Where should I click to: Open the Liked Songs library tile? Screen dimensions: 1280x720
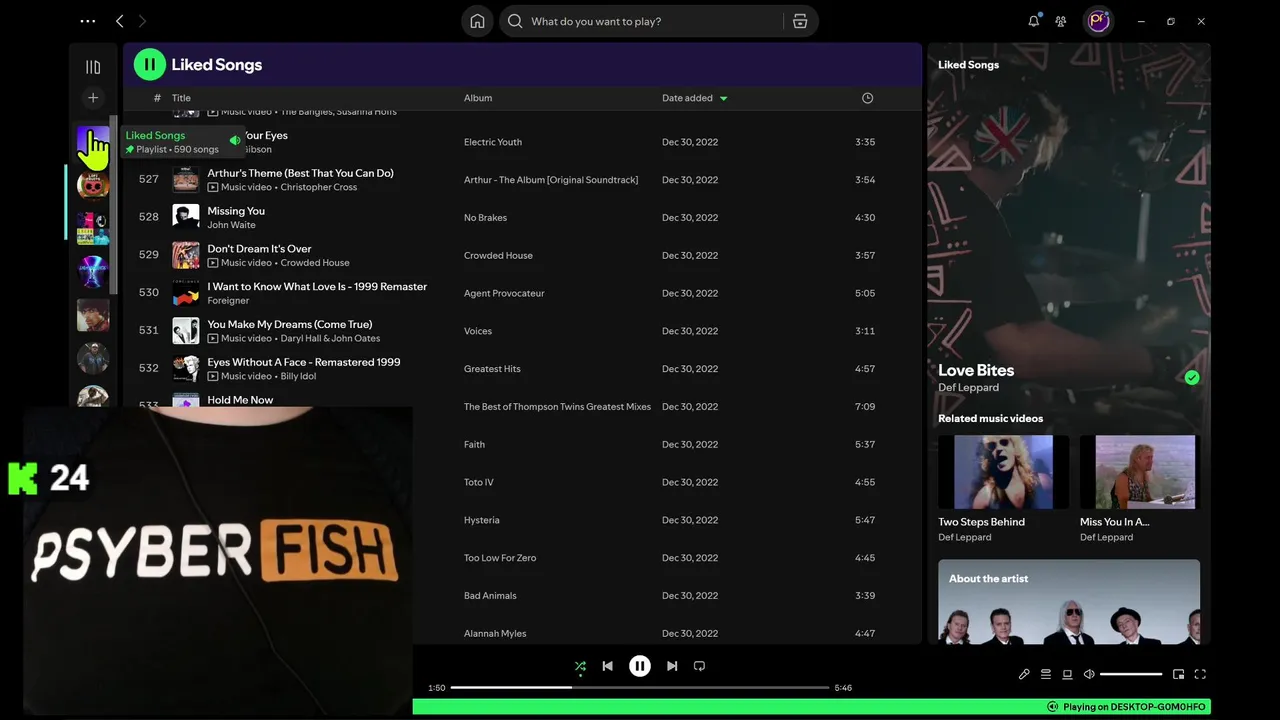click(93, 143)
